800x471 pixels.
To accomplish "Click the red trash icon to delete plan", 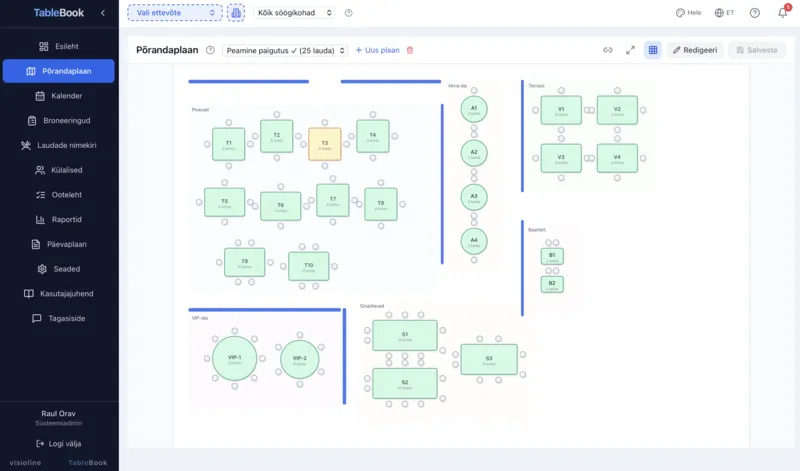I will point(409,50).
